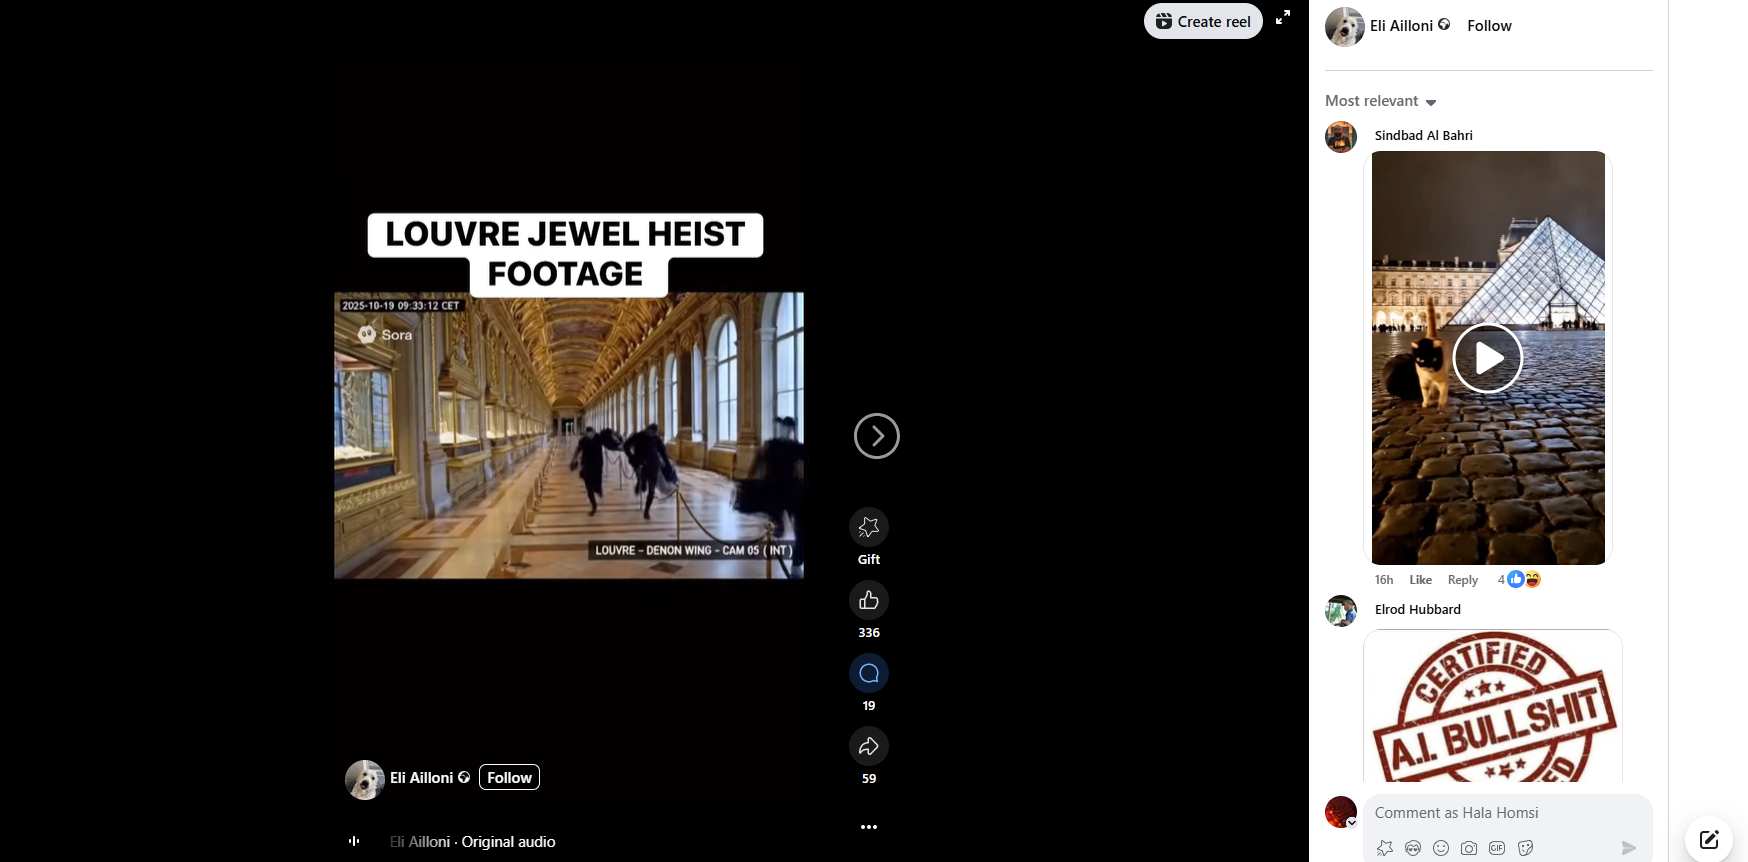Follow Eli Ailloni from the comments header
Viewport: 1748px width, 862px height.
1489,26
